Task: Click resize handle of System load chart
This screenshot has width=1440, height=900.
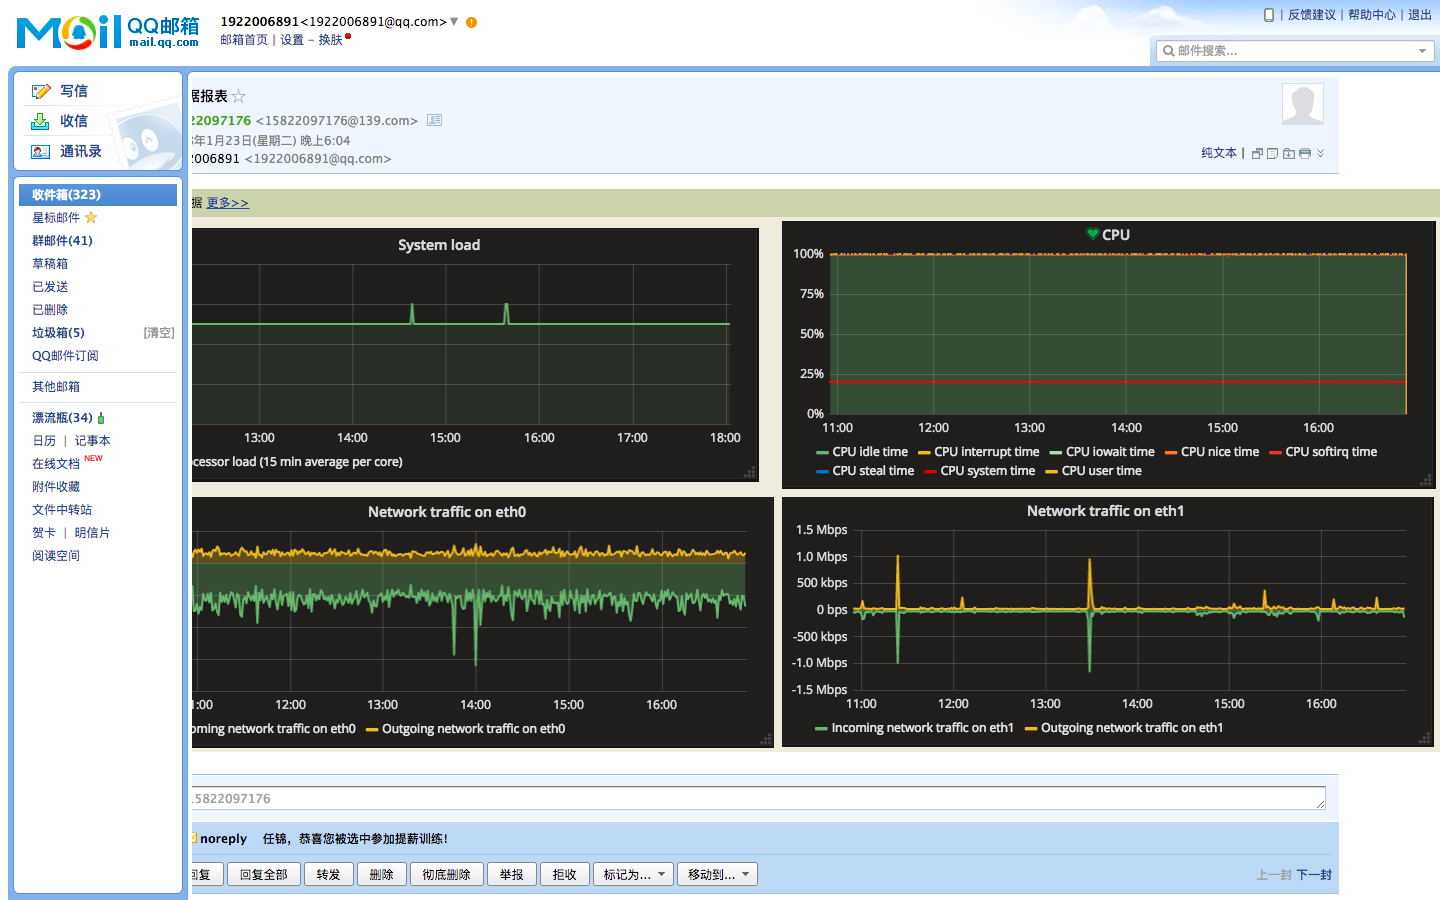Action: click(750, 472)
